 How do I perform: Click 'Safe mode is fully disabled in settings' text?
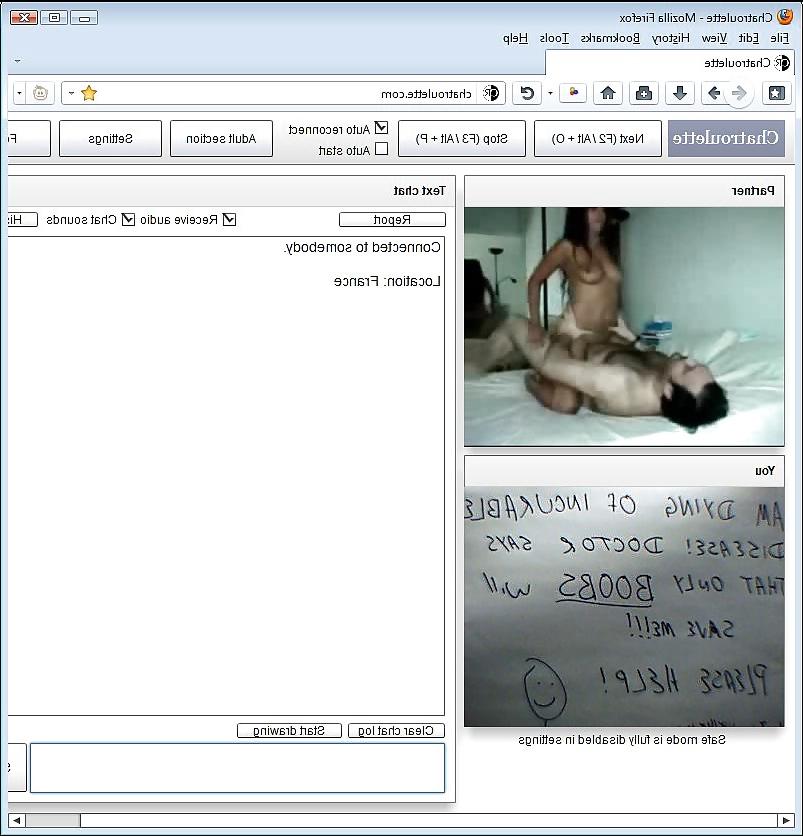[x=622, y=740]
